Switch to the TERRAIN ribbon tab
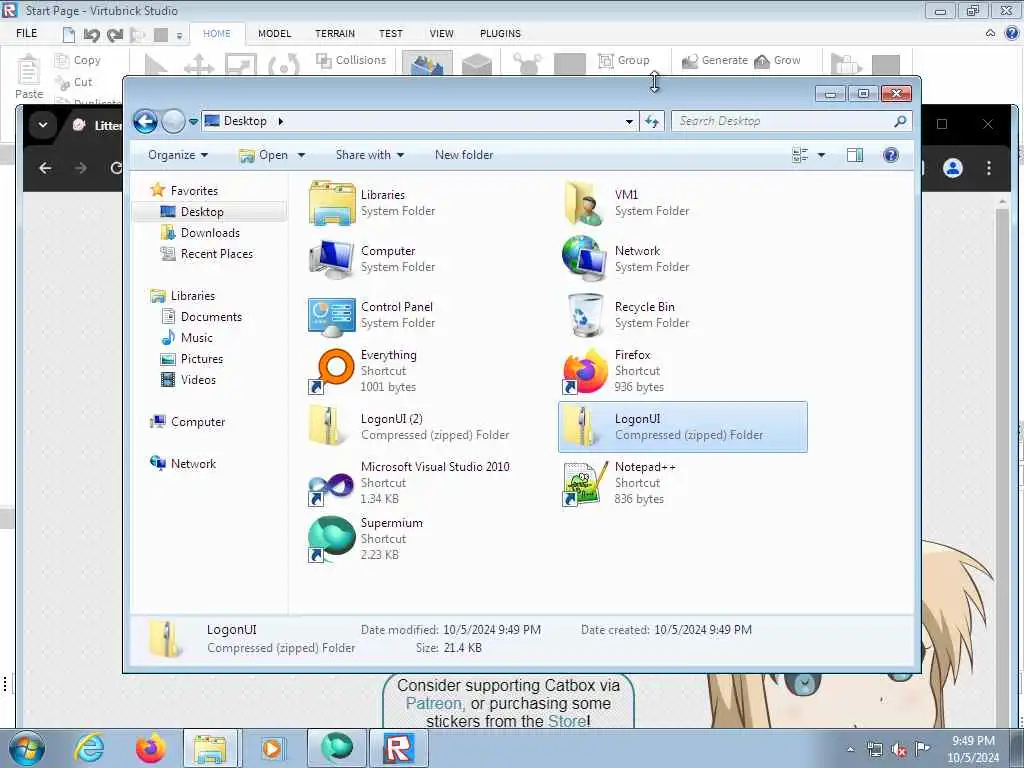Screen dimensions: 1024x768 pos(335,33)
